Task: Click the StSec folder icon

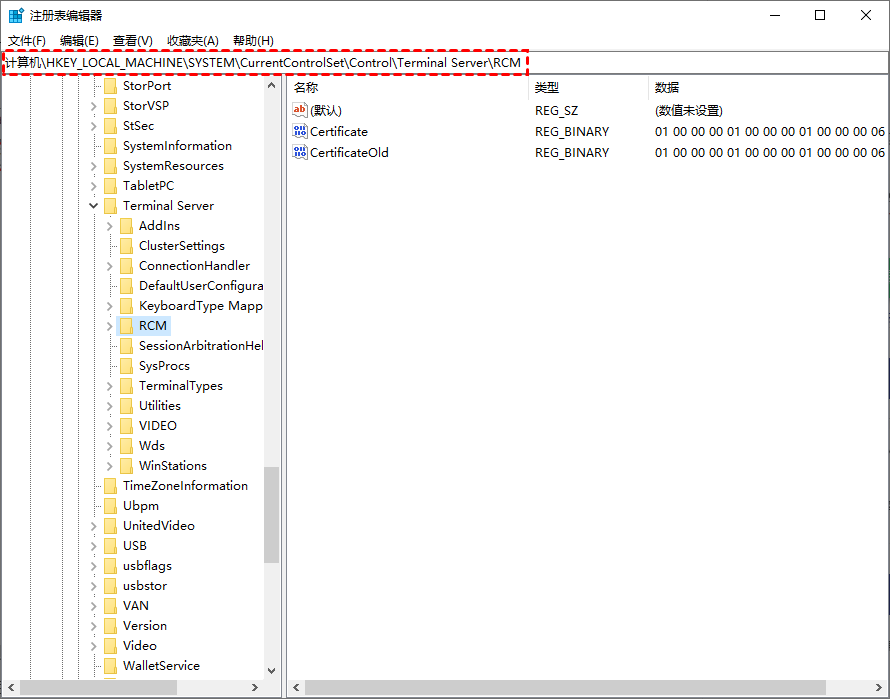Action: pyautogui.click(x=111, y=125)
